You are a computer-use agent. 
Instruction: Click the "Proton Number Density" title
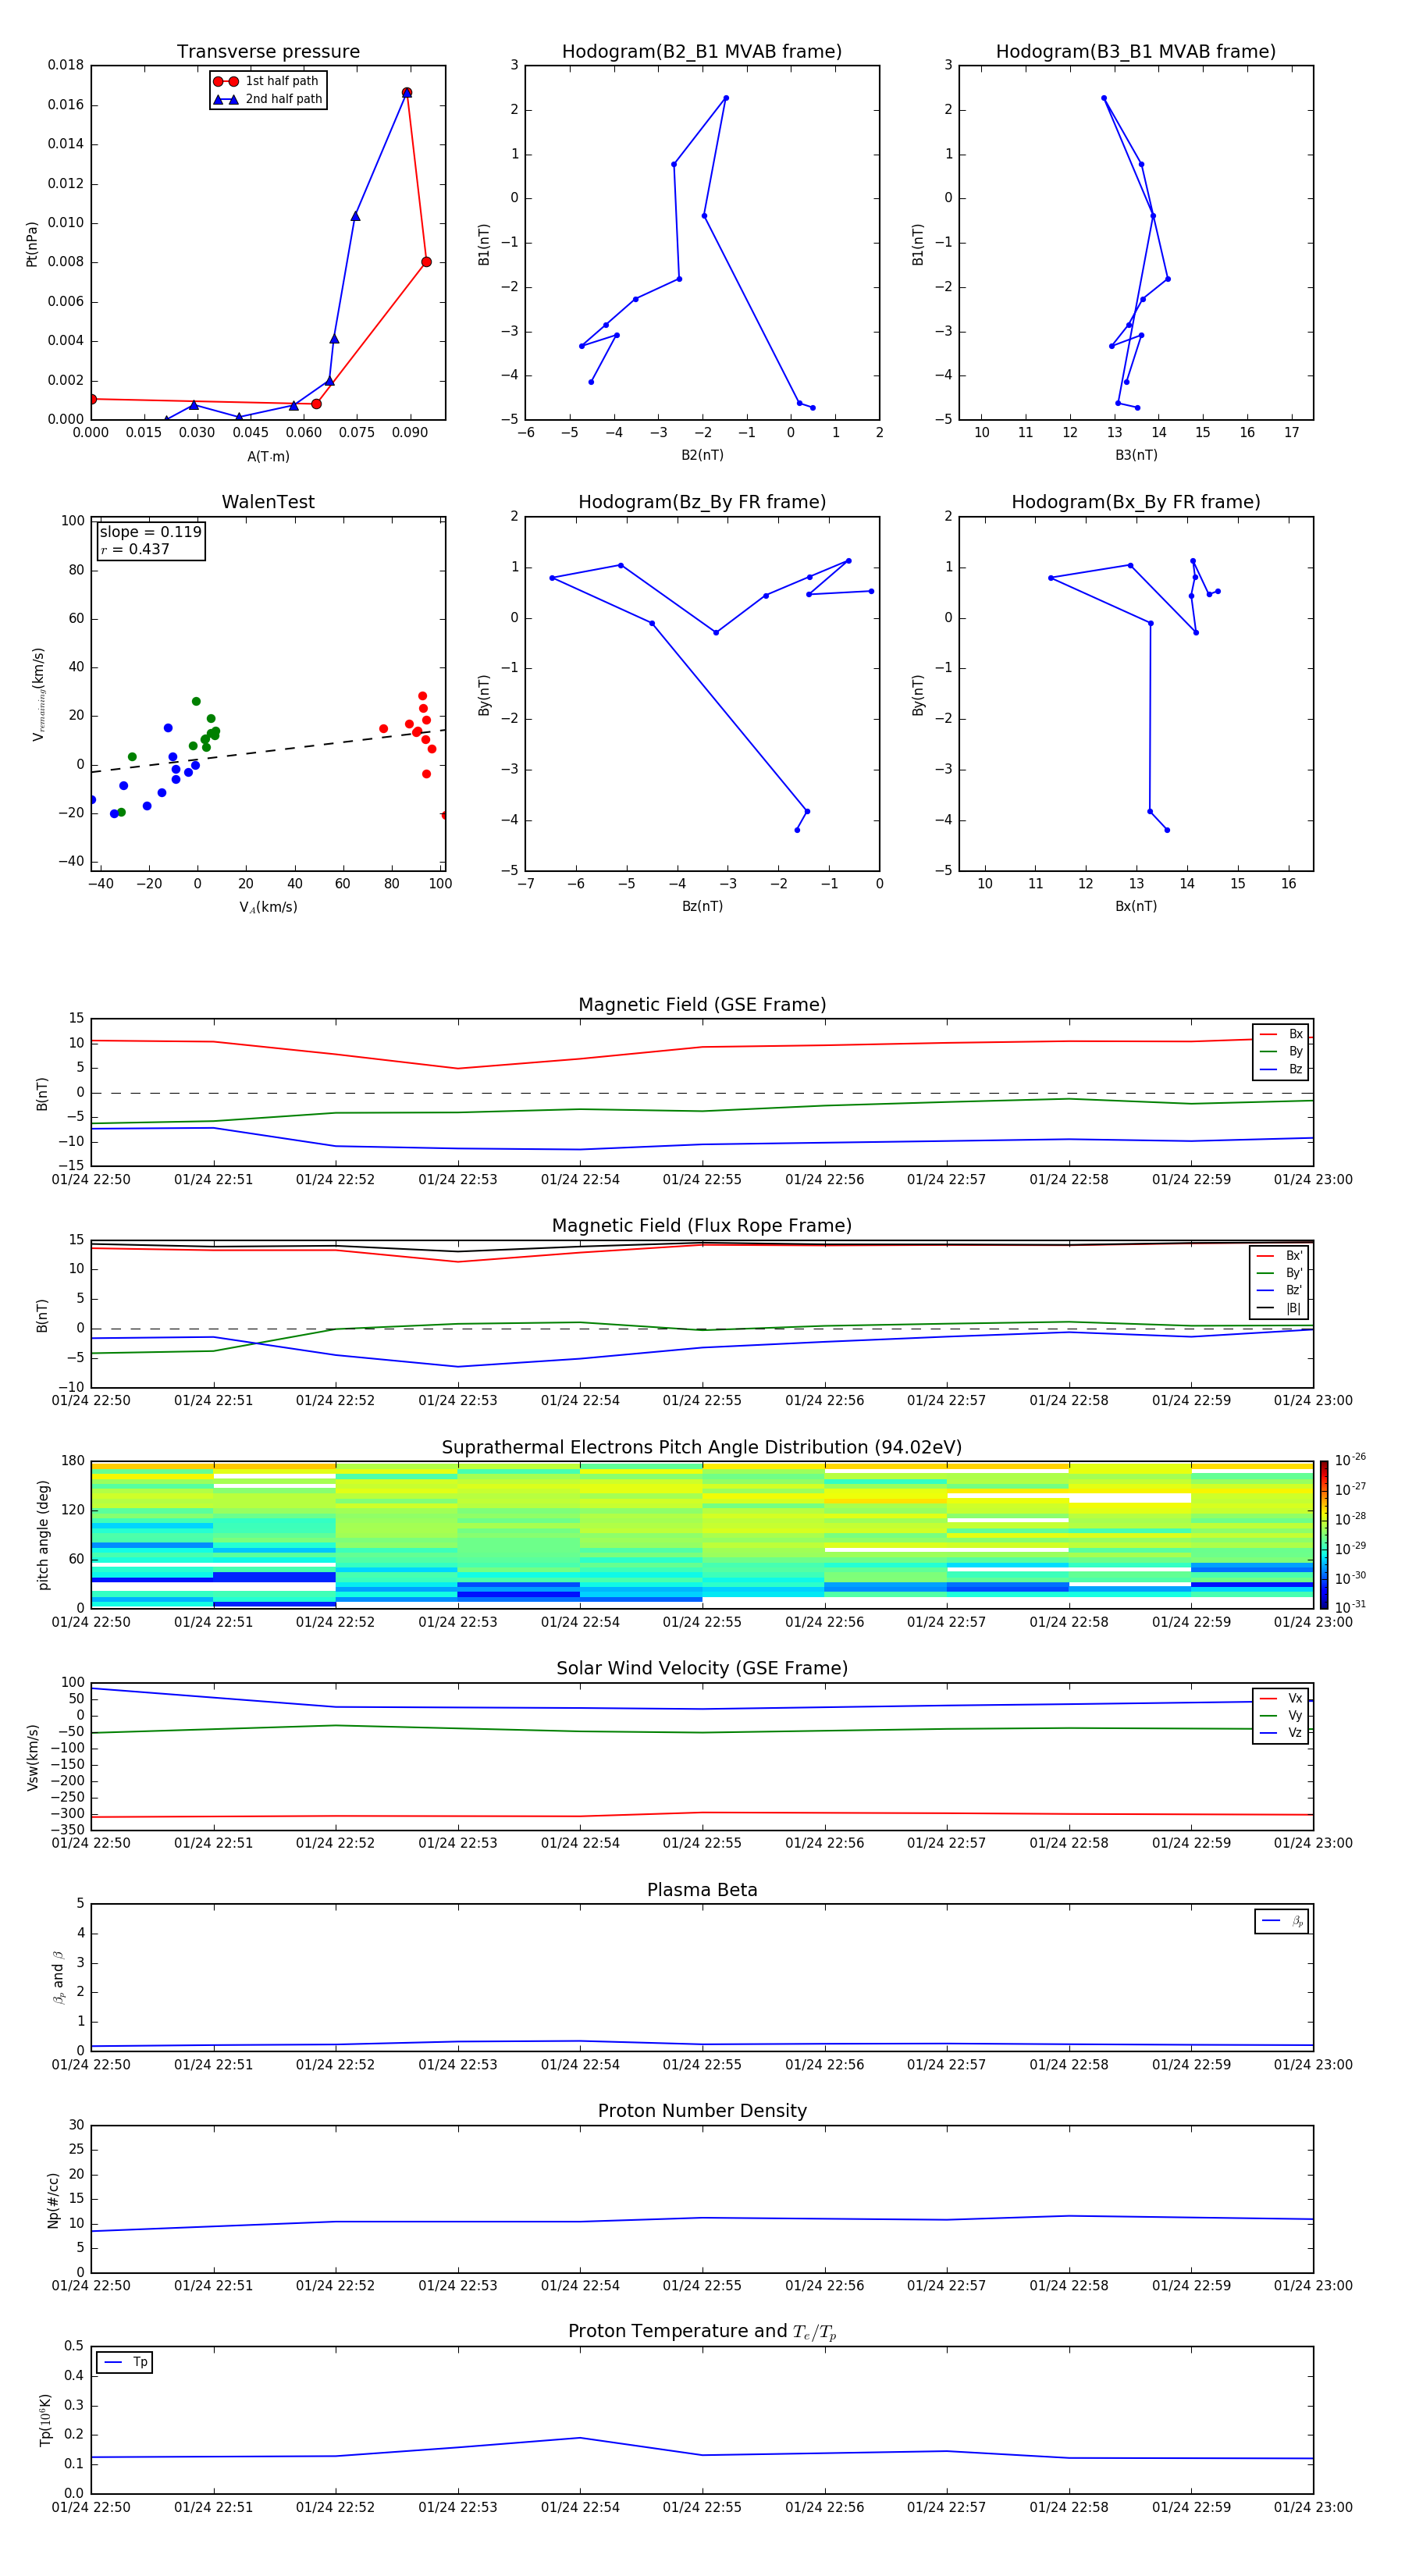[702, 2110]
